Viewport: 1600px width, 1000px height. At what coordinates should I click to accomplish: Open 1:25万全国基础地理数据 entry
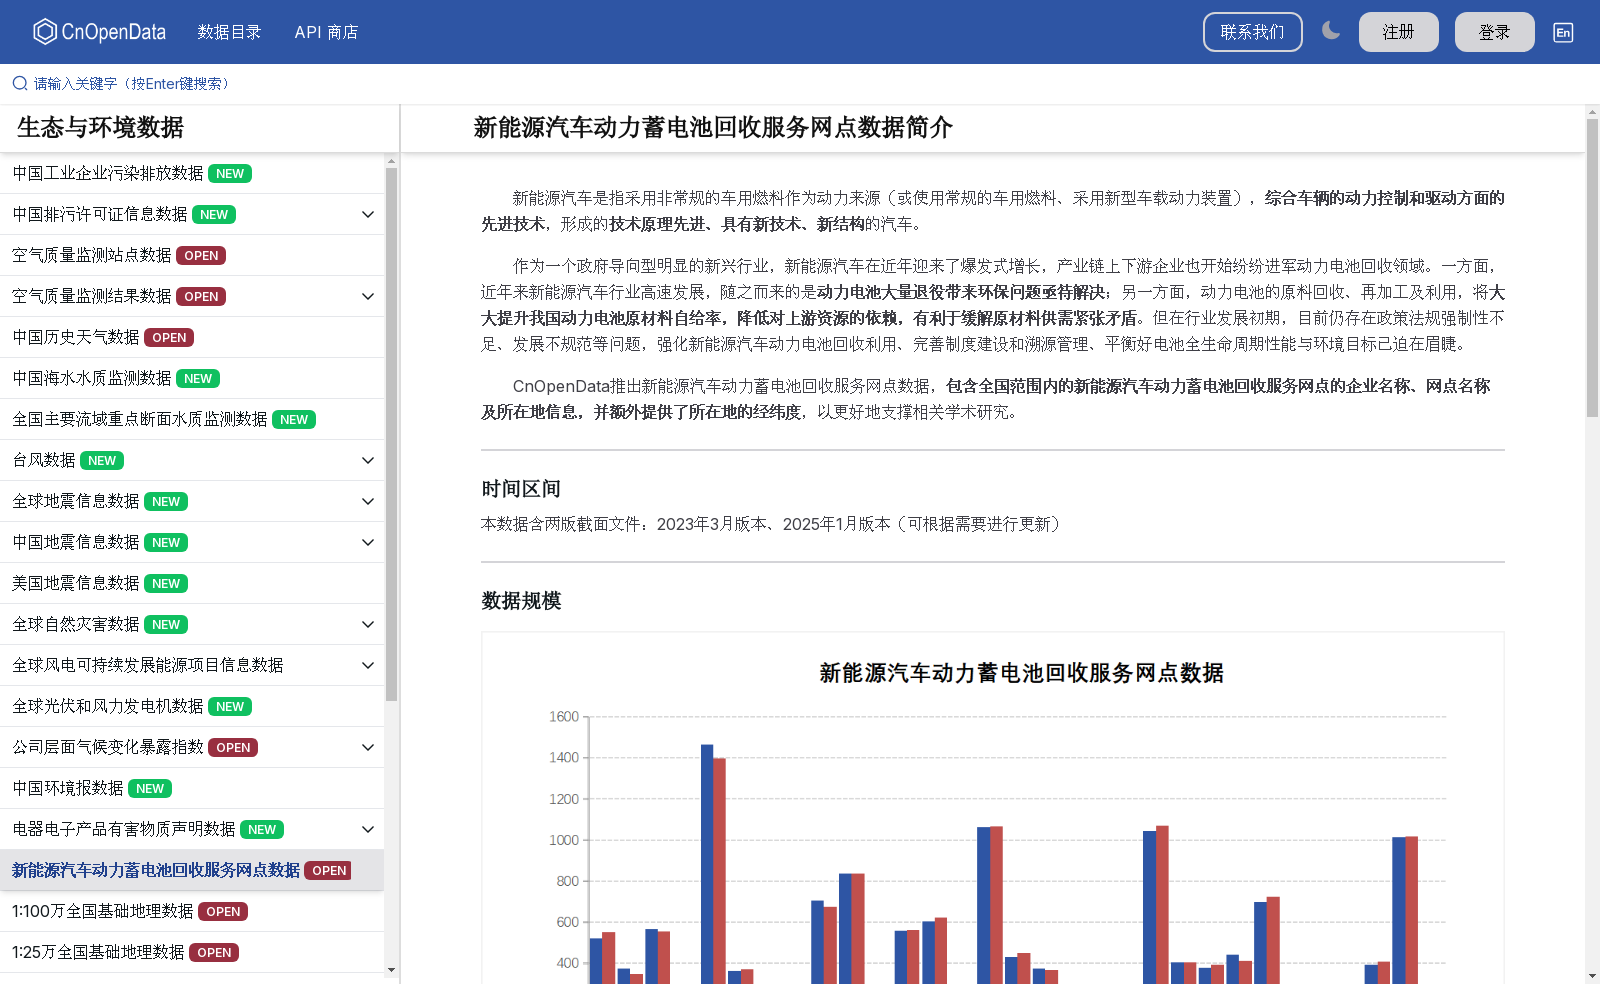click(192, 952)
